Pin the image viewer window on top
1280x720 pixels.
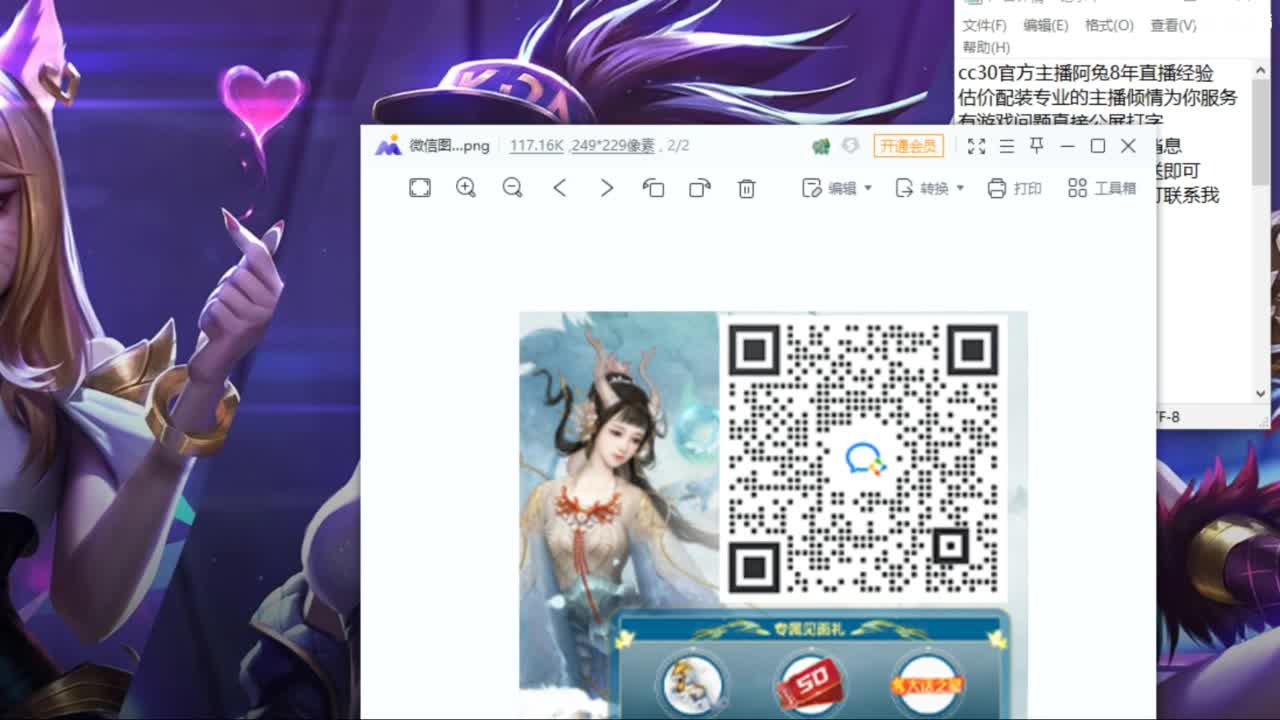pos(1037,146)
